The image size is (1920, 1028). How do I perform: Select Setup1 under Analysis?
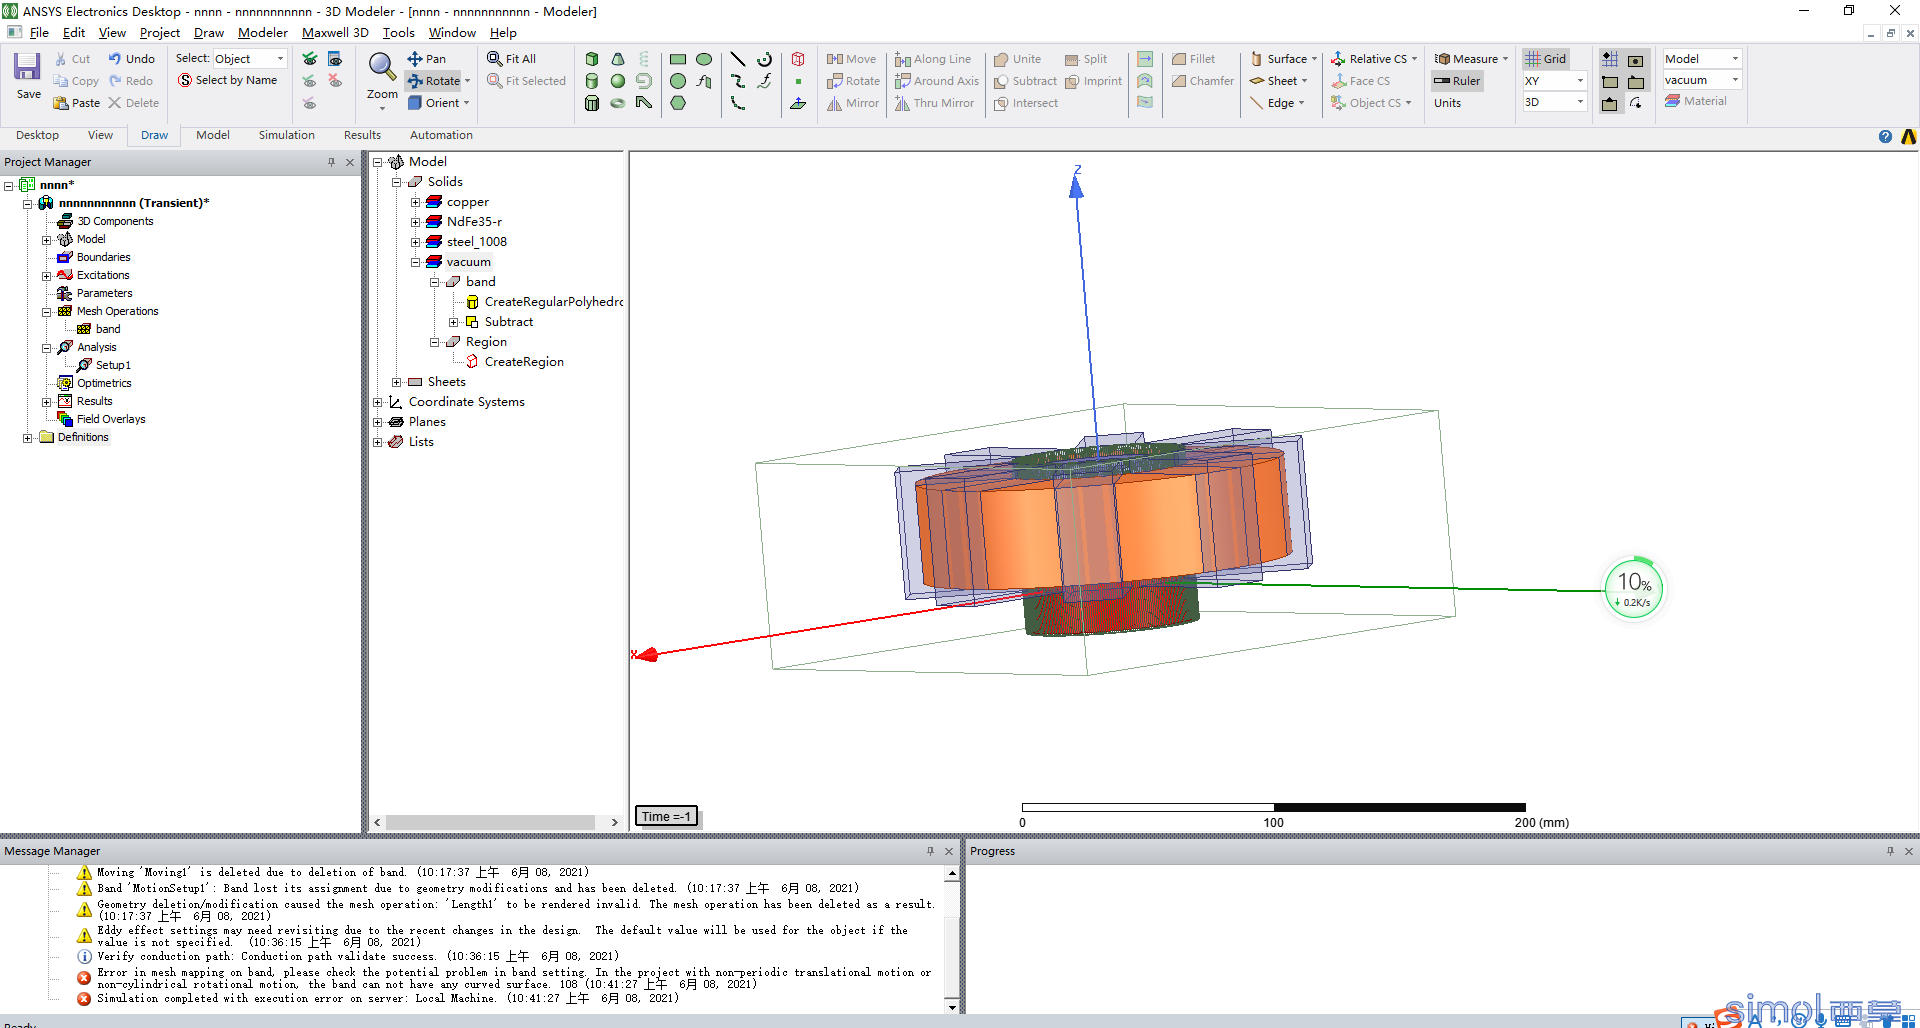tap(113, 365)
